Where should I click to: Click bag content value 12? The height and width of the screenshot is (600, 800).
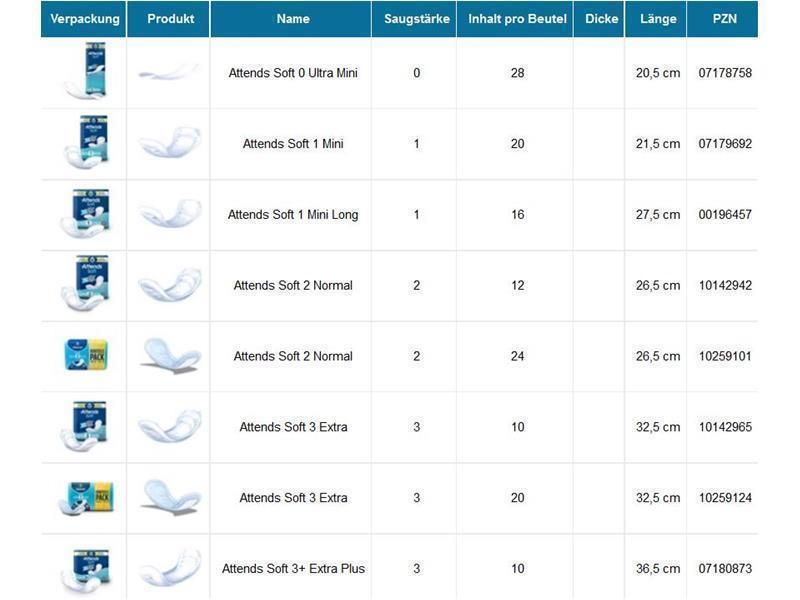(x=517, y=286)
